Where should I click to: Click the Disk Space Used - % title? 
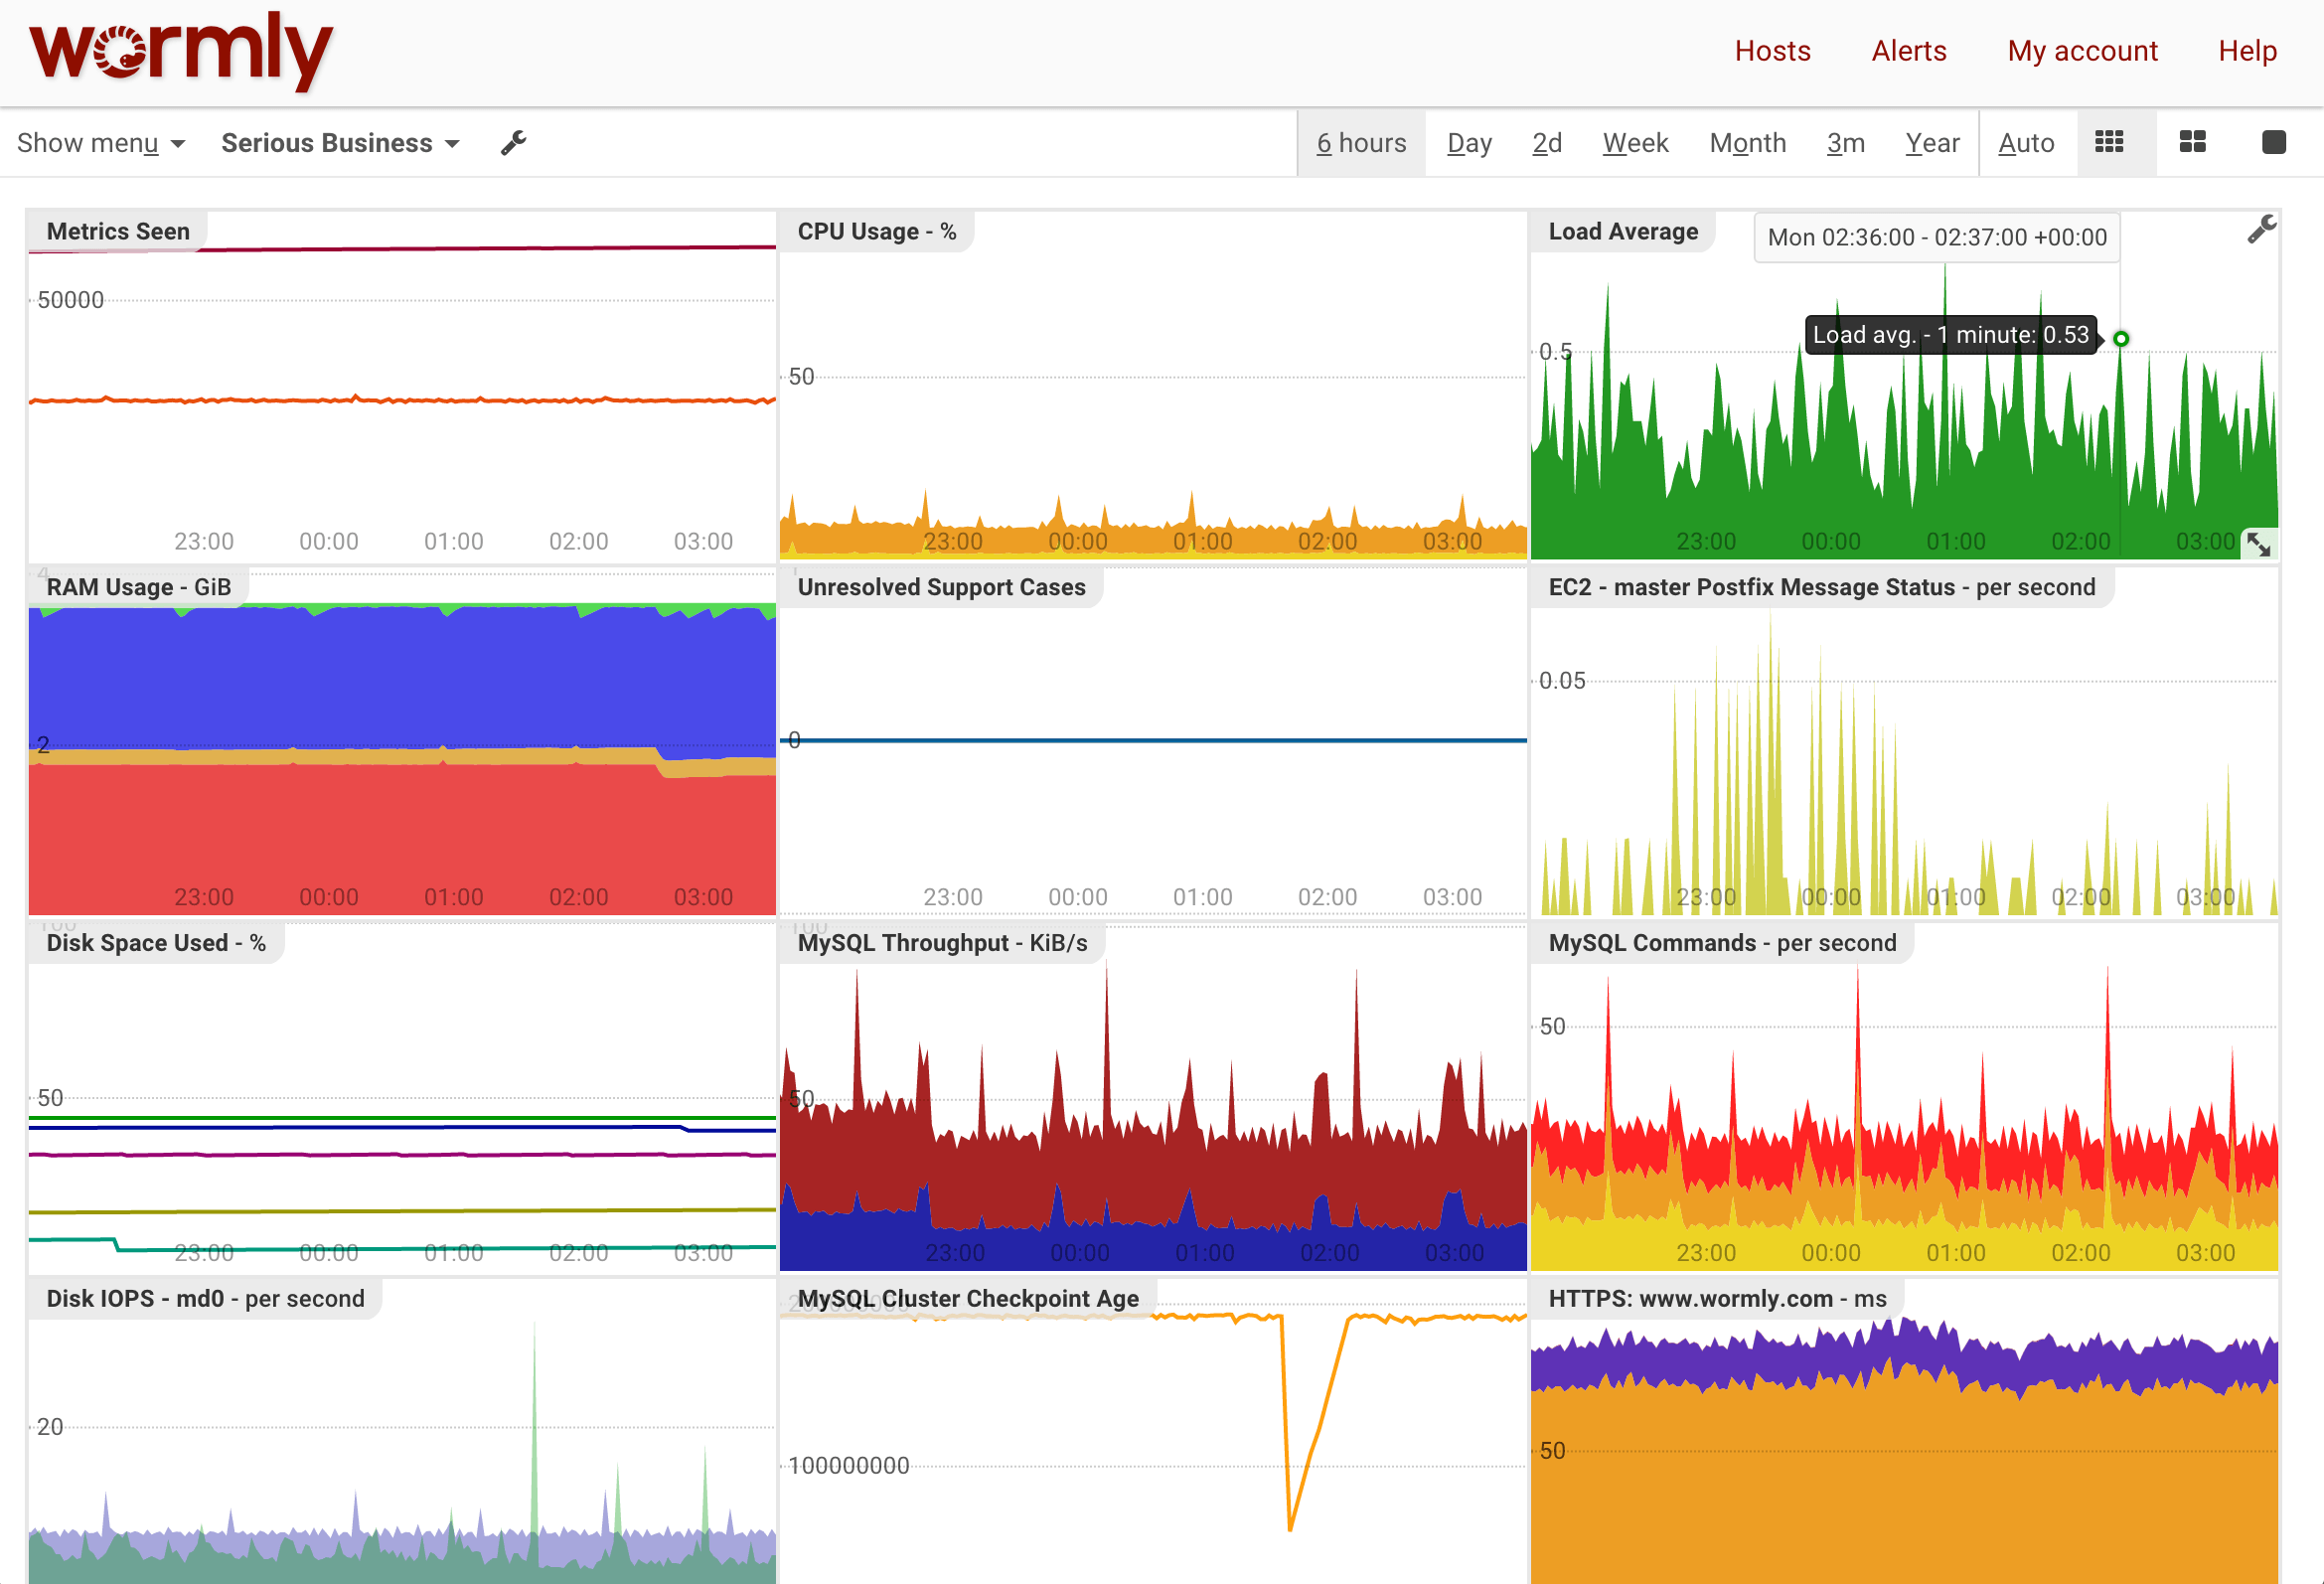156,943
